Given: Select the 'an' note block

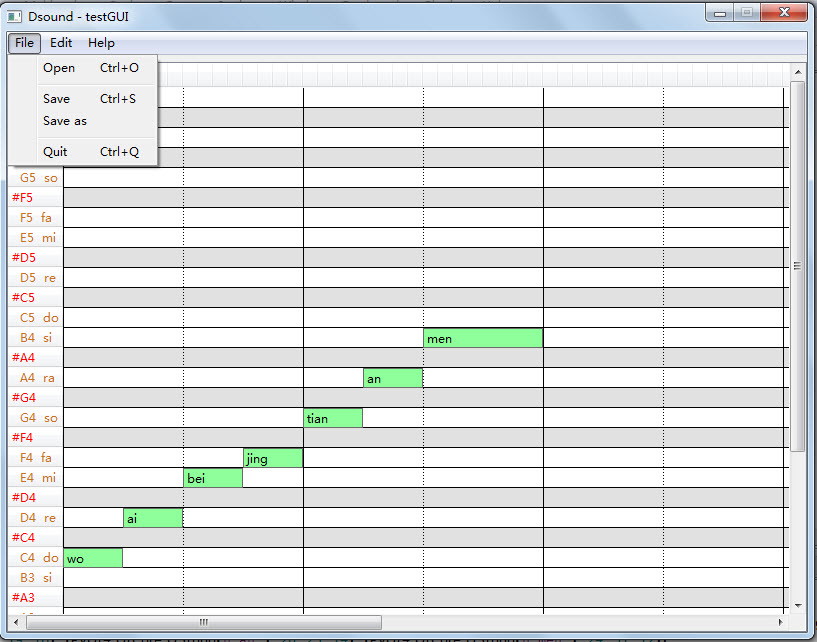Looking at the screenshot, I should coord(393,378).
